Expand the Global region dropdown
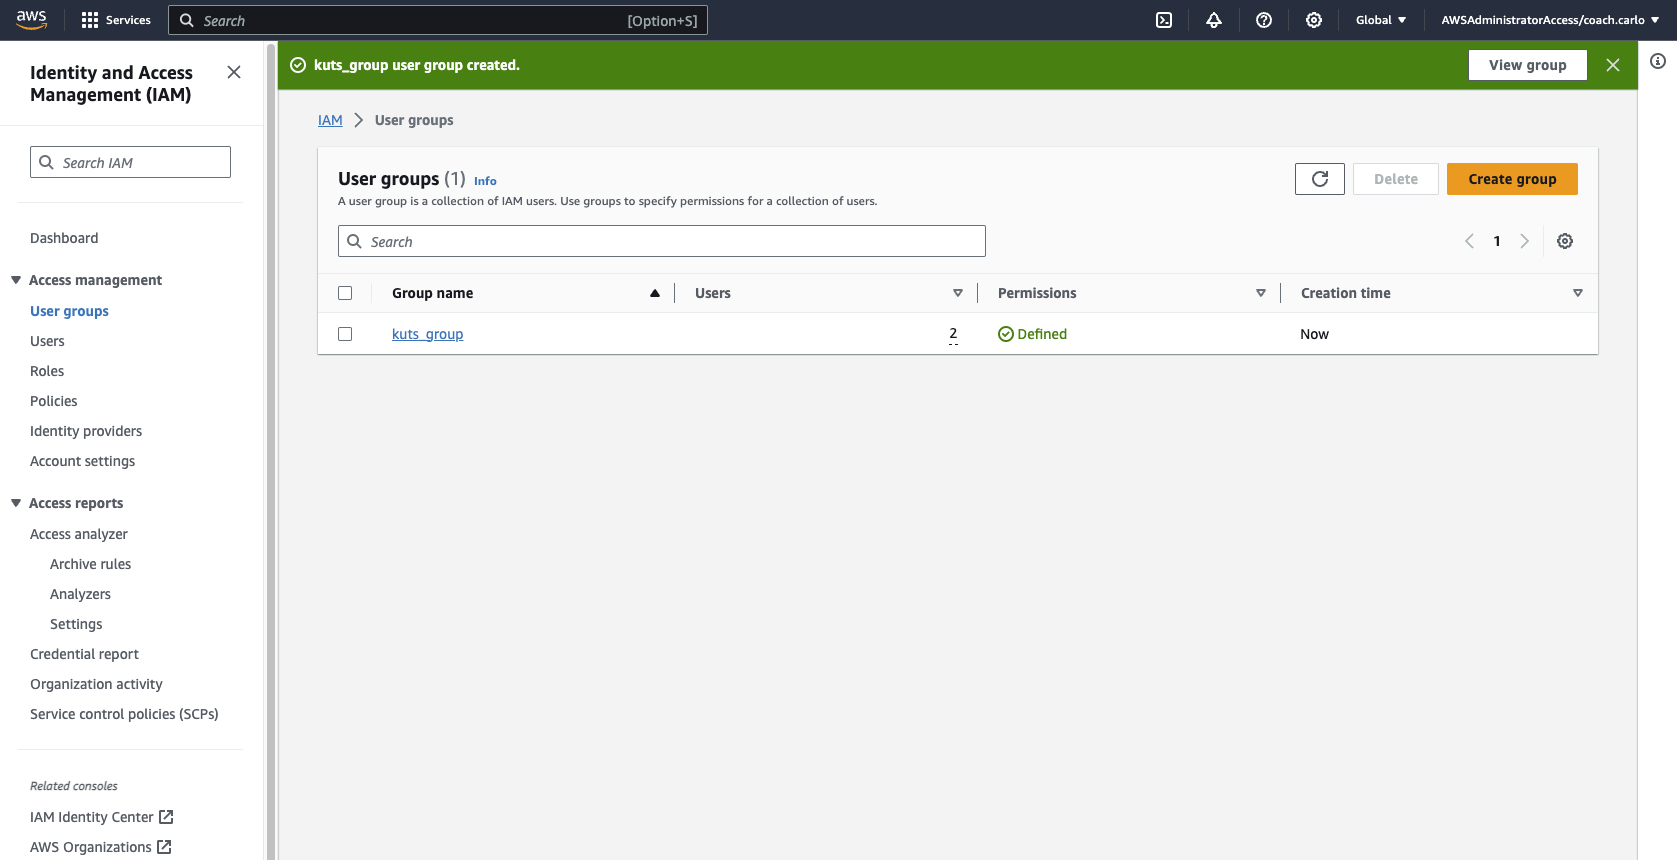The height and width of the screenshot is (860, 1677). [x=1380, y=20]
